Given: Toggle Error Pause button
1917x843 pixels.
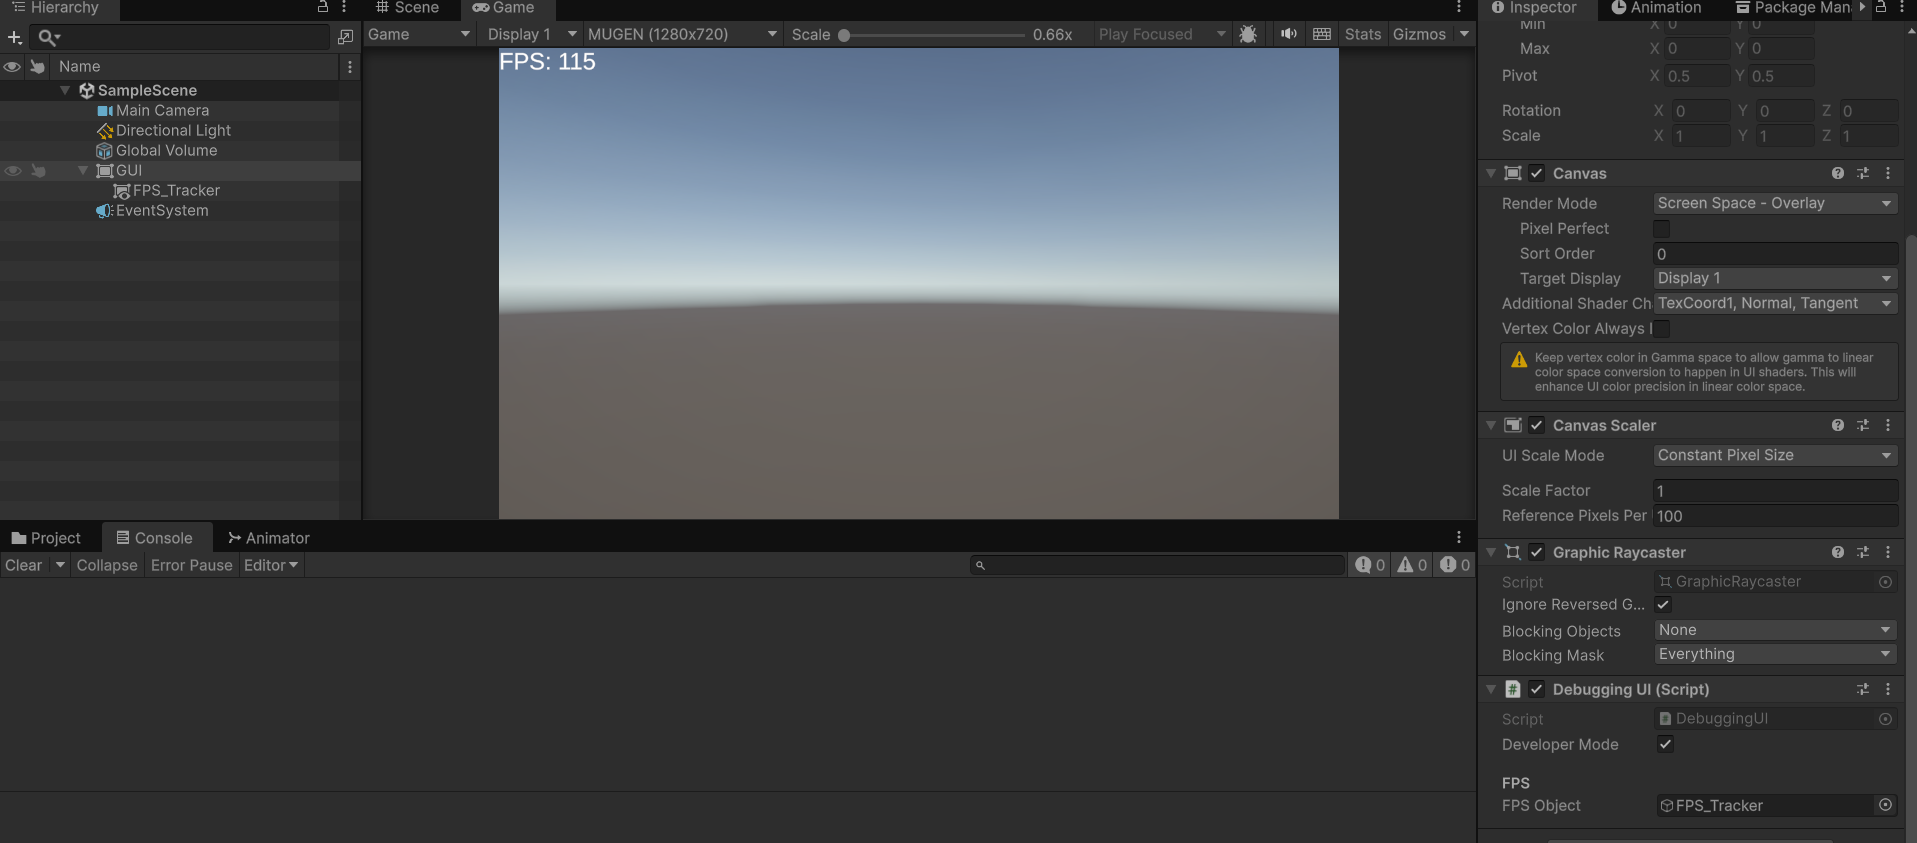Looking at the screenshot, I should pos(192,565).
